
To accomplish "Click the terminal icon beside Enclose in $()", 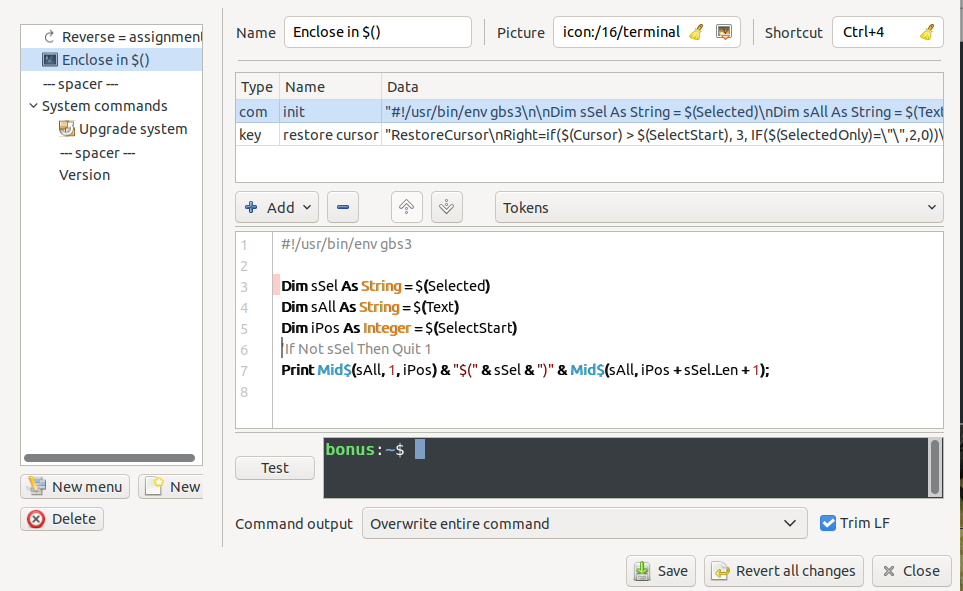I will [x=50, y=60].
